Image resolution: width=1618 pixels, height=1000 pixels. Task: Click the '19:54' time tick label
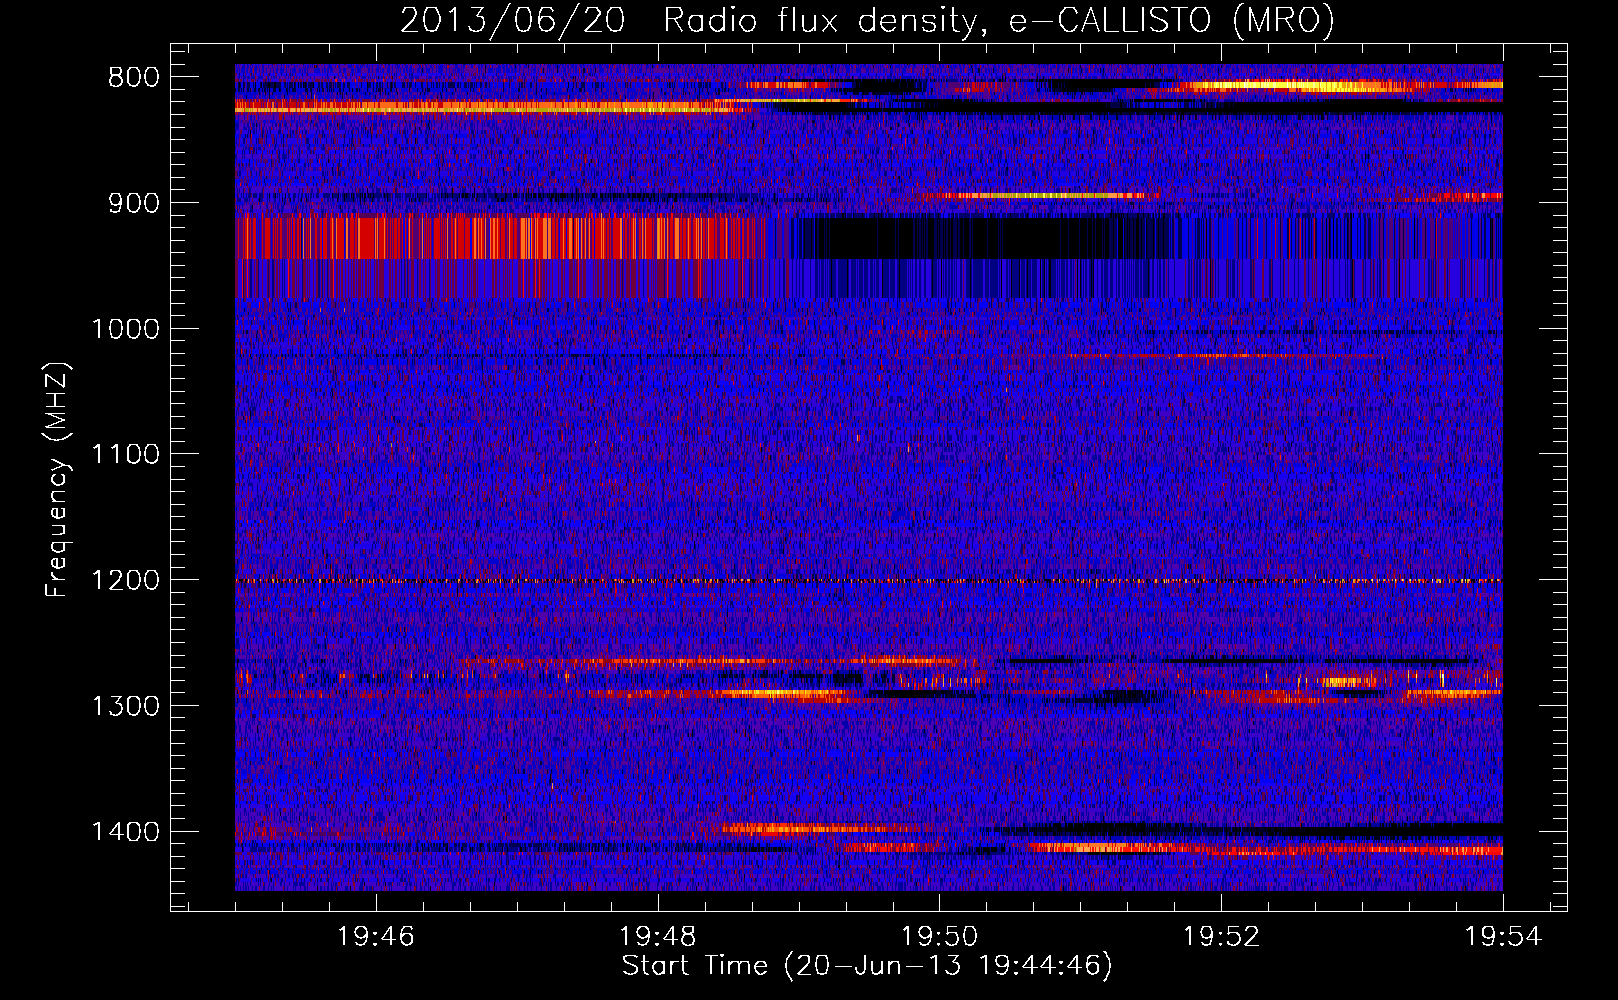pos(1503,937)
